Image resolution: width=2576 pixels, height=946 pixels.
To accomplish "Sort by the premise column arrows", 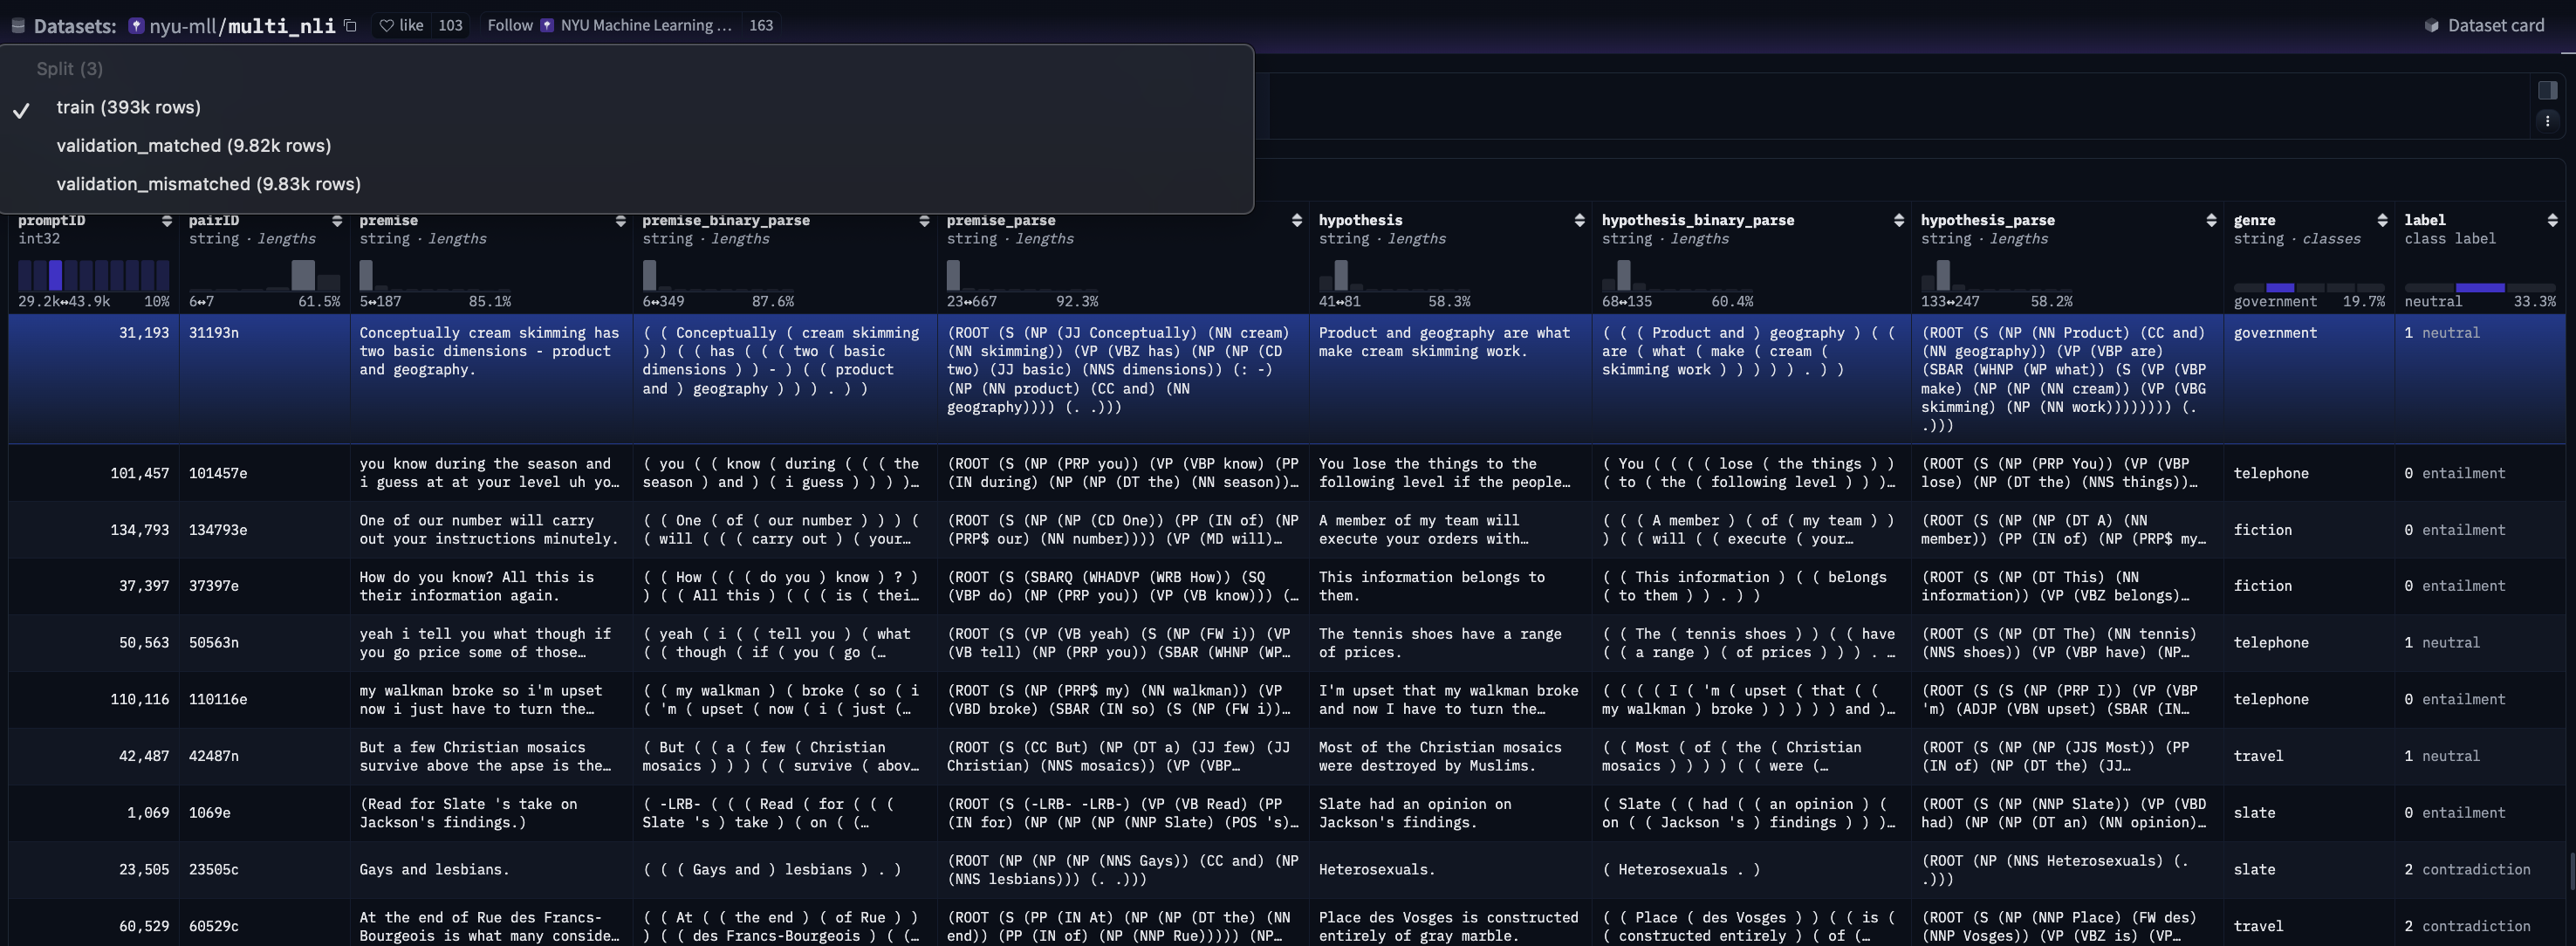I will click(620, 221).
